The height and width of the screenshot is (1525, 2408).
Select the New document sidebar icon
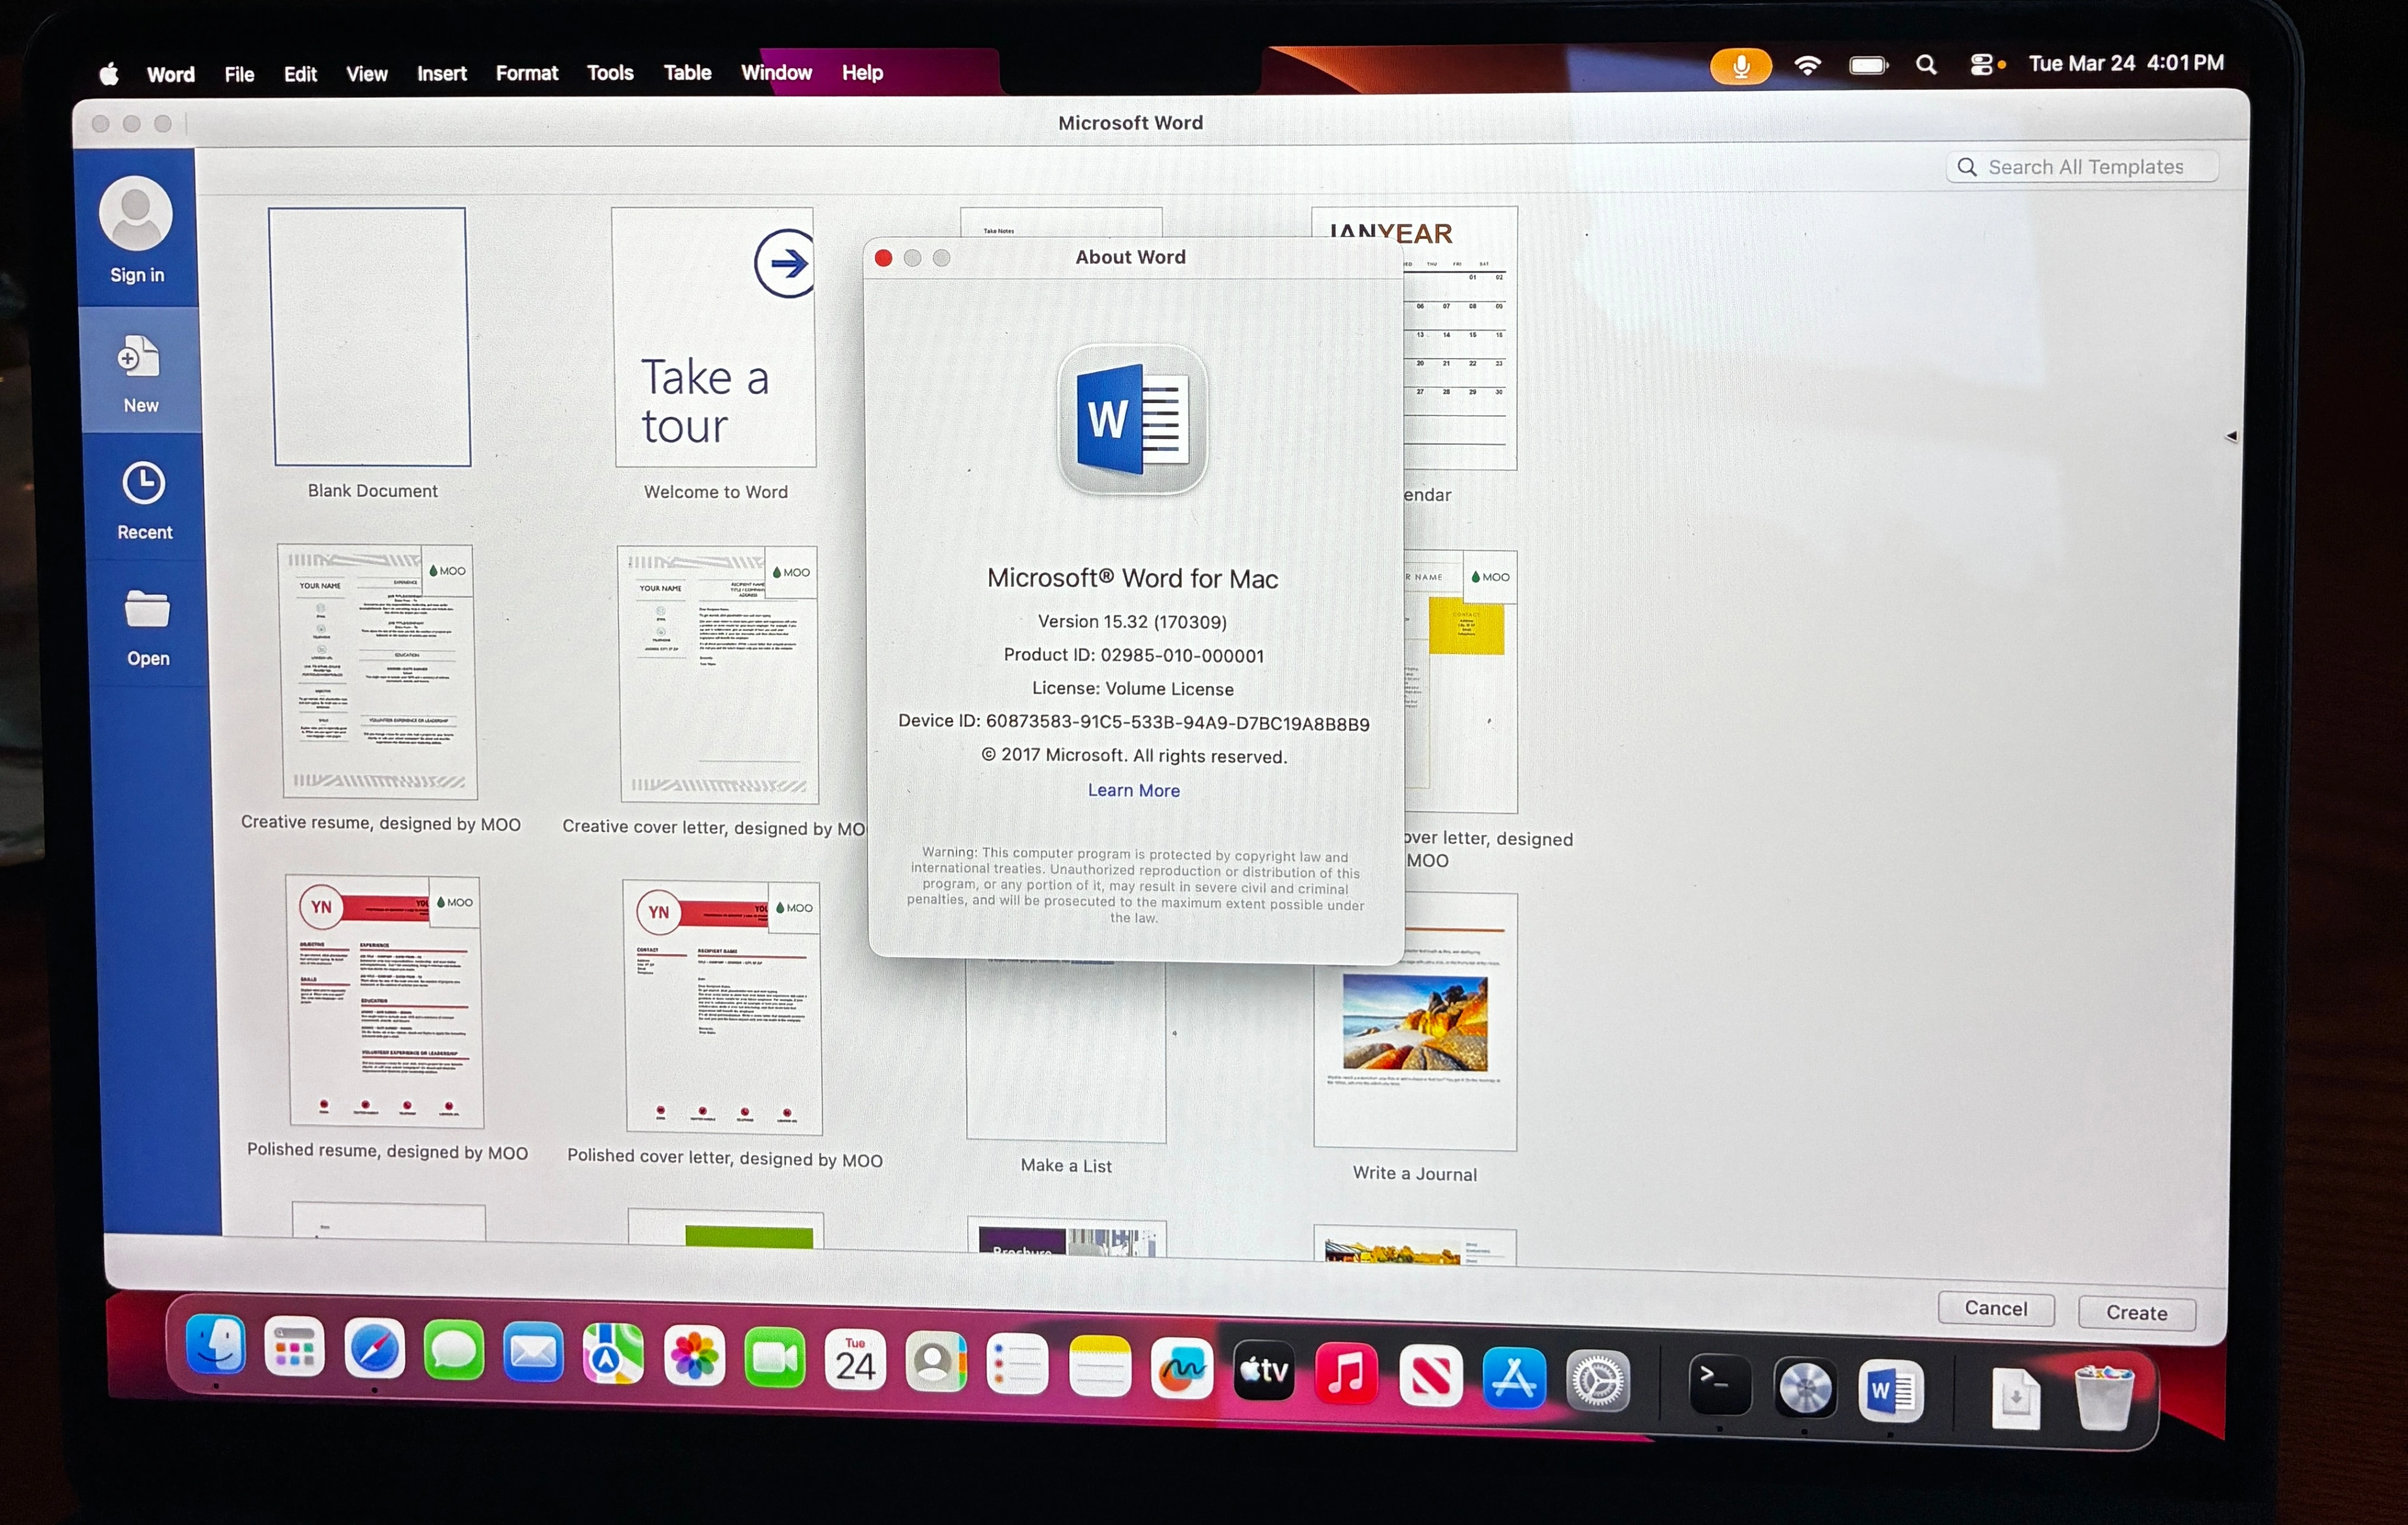pos(139,358)
